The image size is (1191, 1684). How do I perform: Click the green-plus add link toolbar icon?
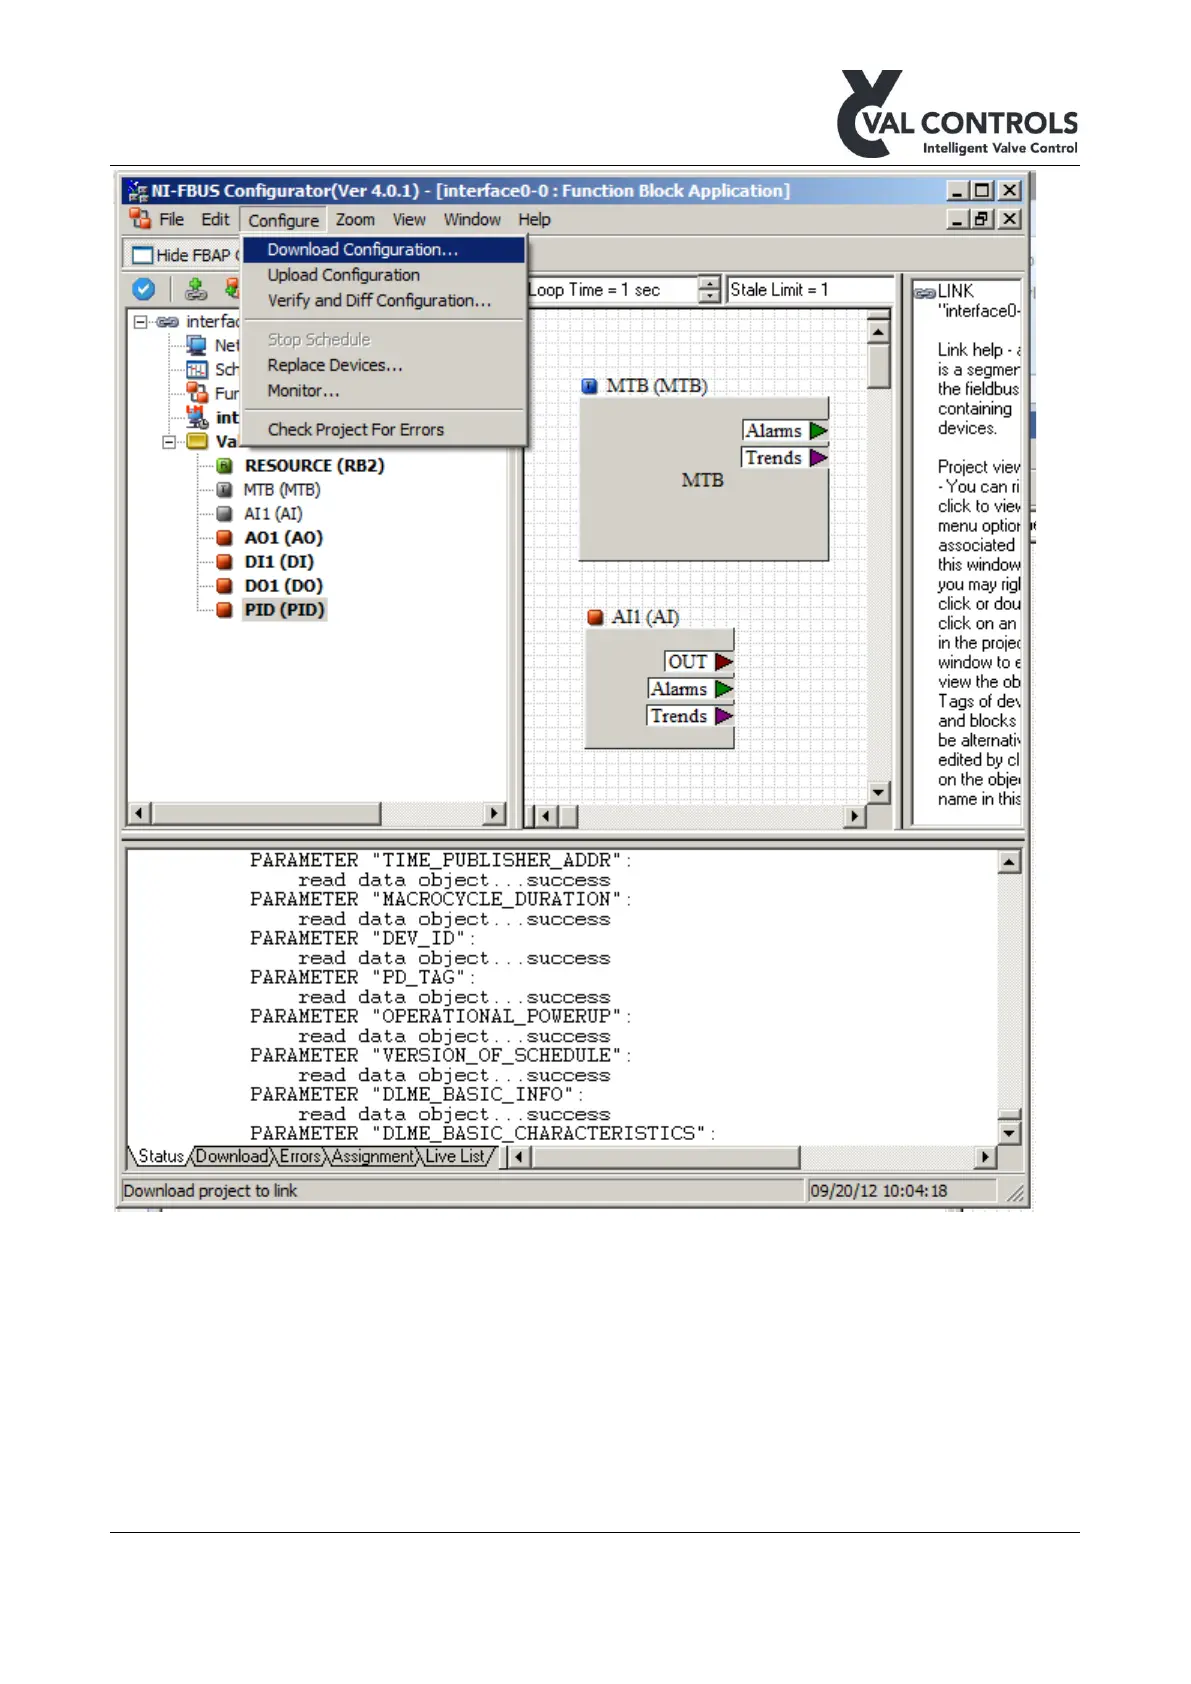pos(197,290)
